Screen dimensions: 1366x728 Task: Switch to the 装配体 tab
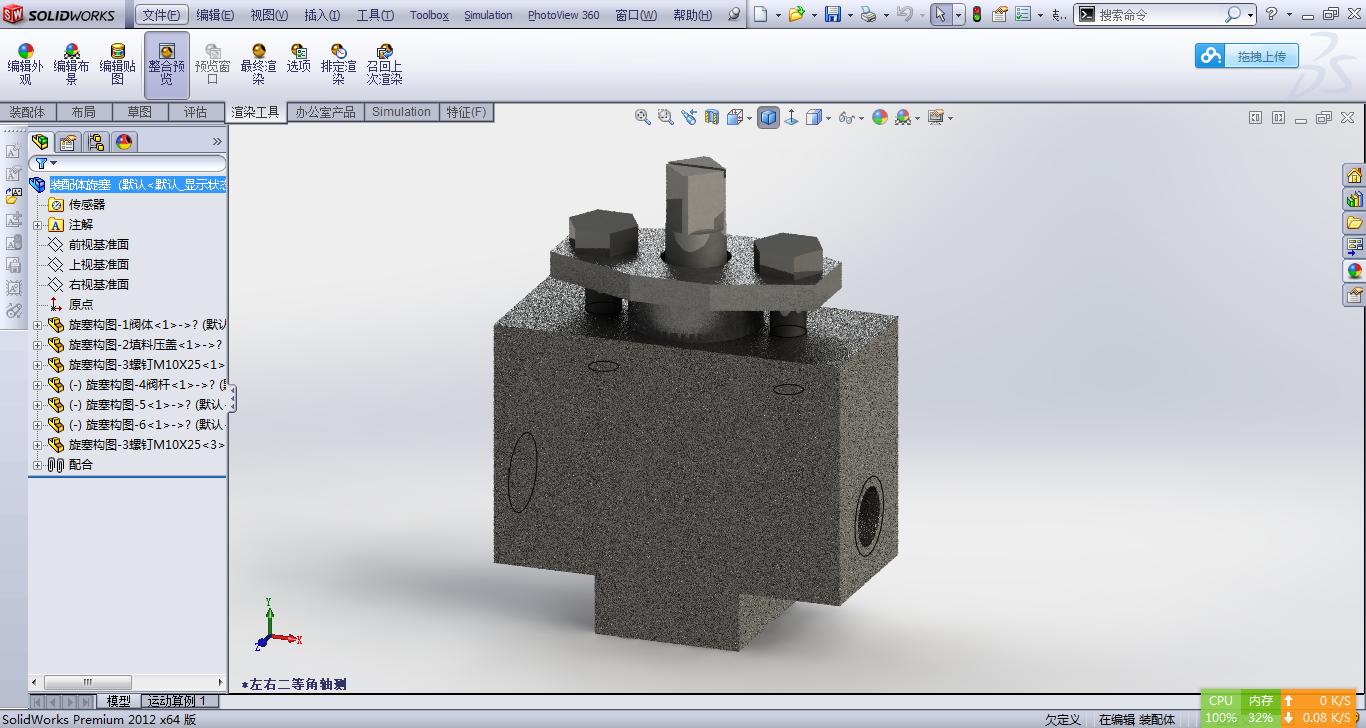pyautogui.click(x=28, y=112)
